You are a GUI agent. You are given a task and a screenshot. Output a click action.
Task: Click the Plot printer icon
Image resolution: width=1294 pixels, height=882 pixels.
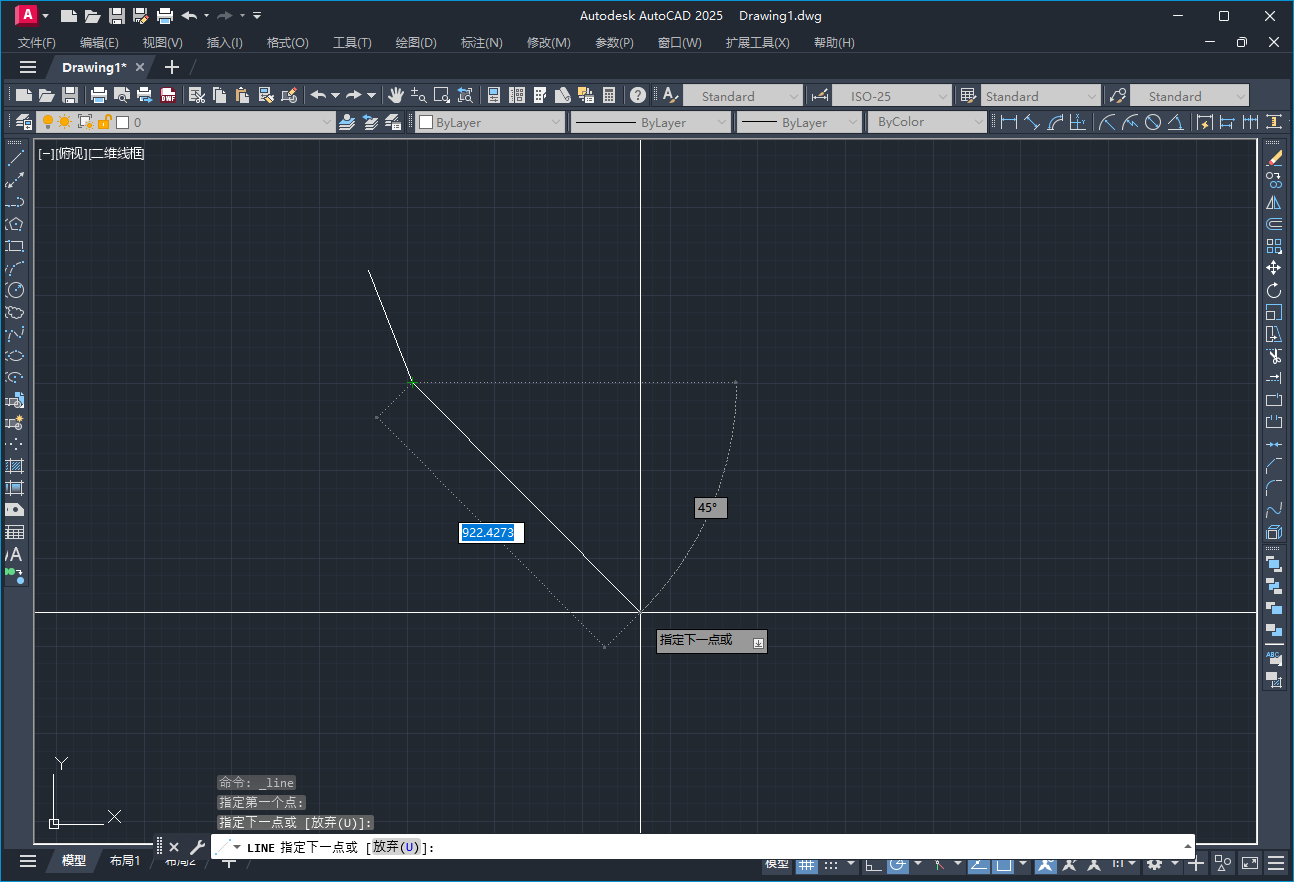point(99,96)
